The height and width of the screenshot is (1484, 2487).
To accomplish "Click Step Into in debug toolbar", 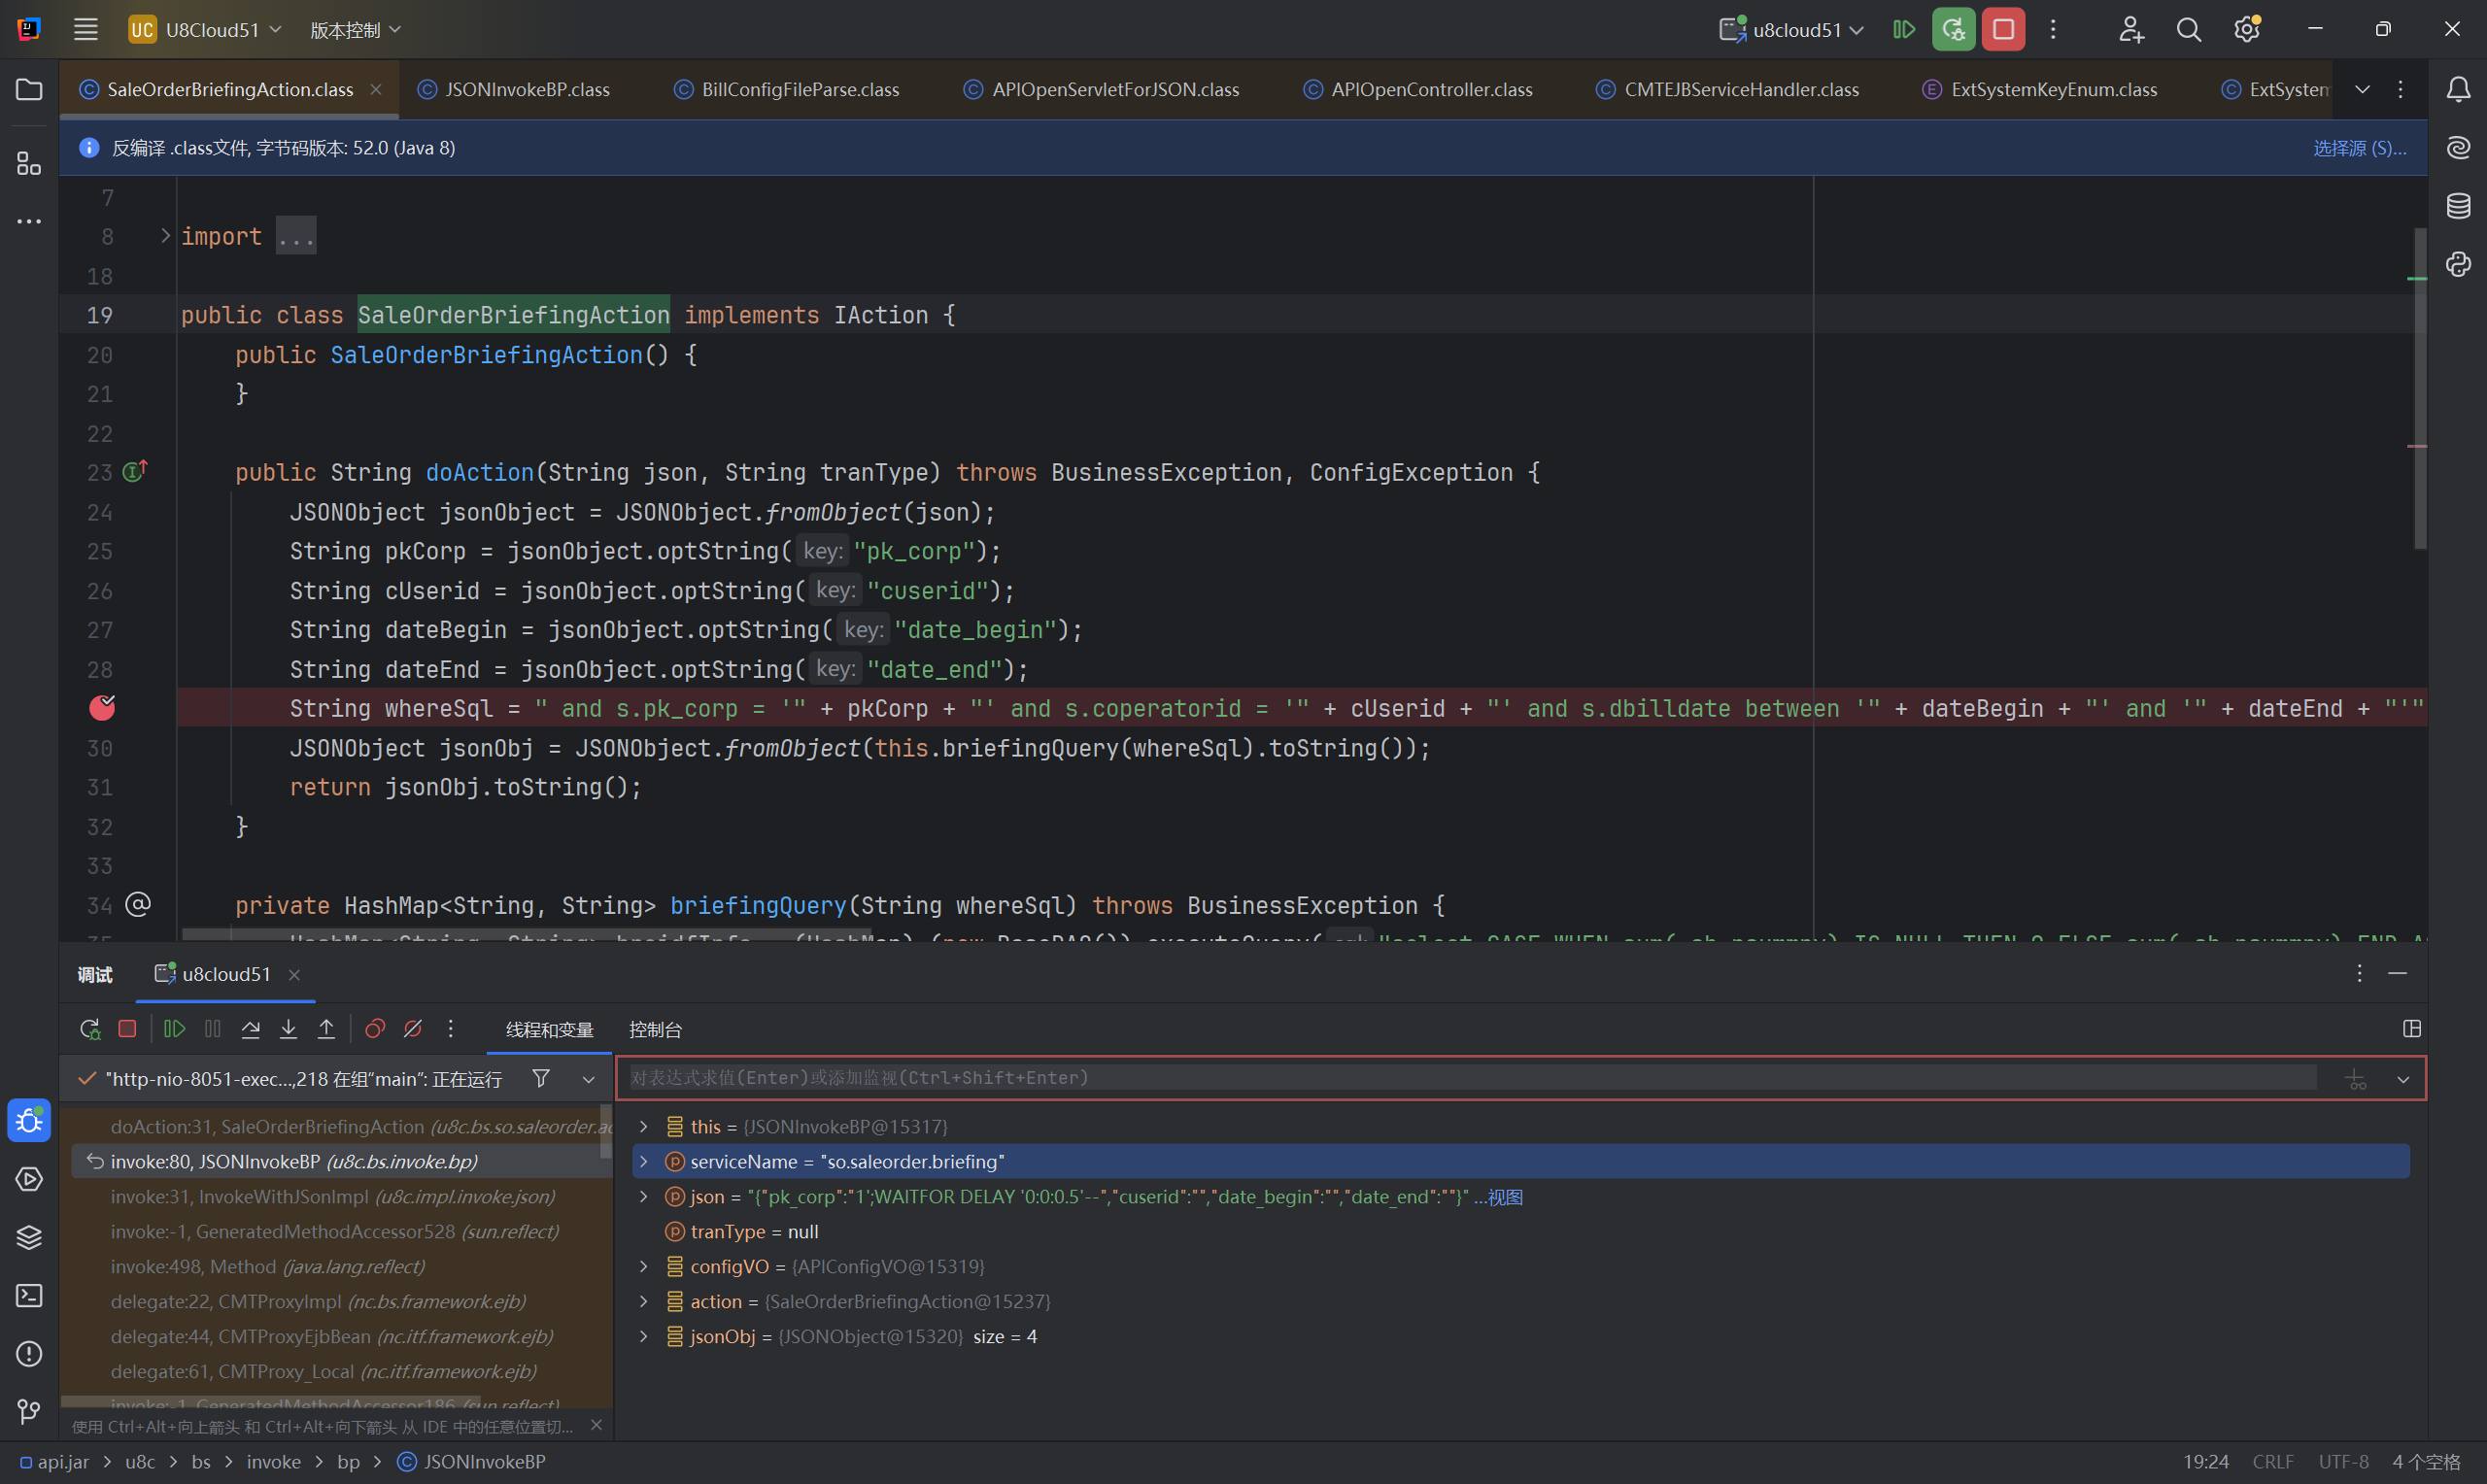I will point(288,1029).
